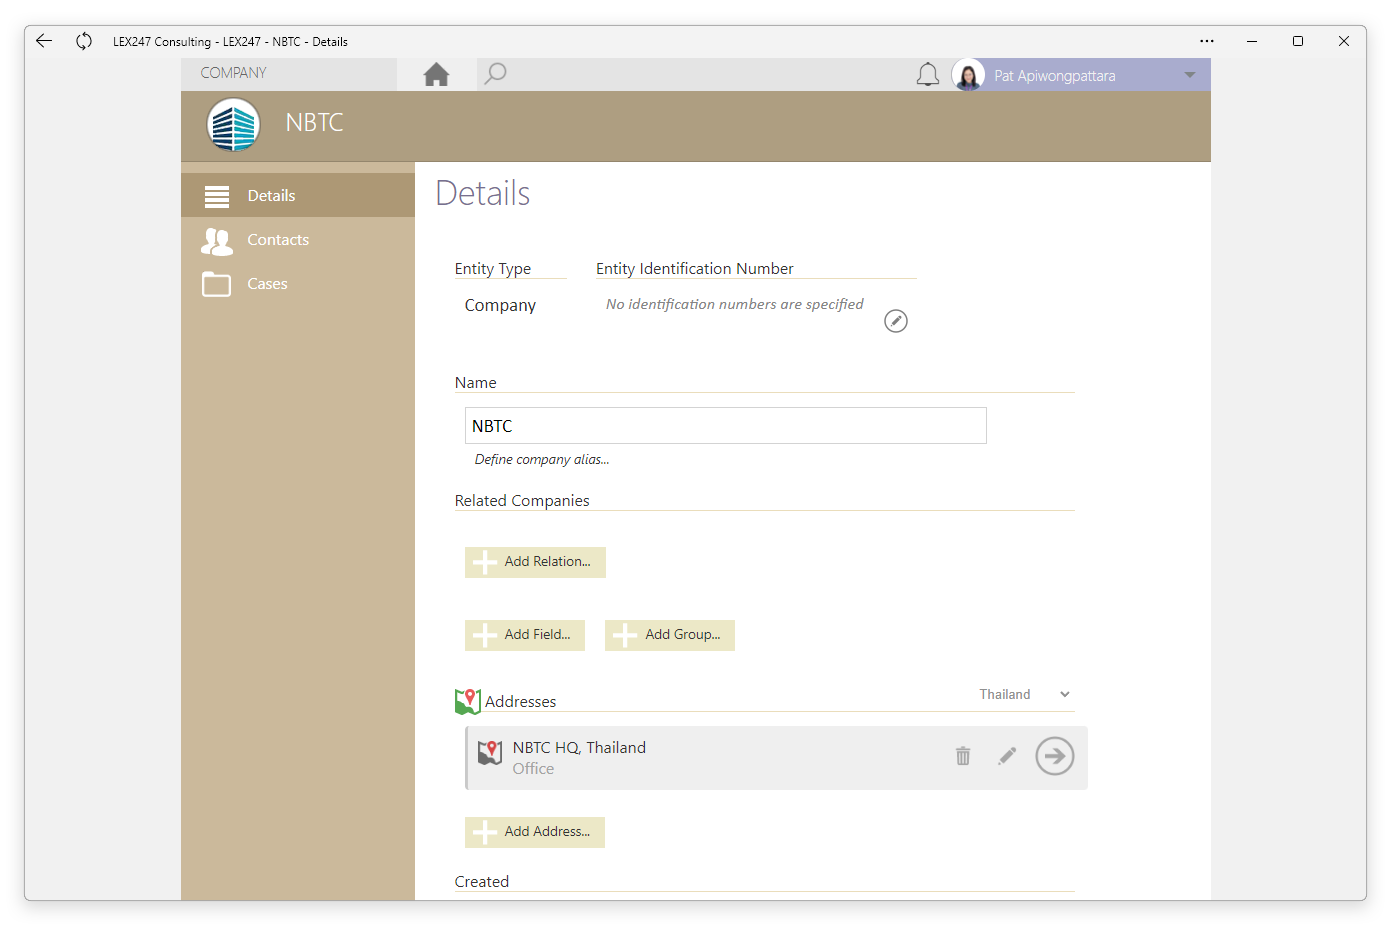Open NBTC HQ address arrow button

coord(1055,756)
